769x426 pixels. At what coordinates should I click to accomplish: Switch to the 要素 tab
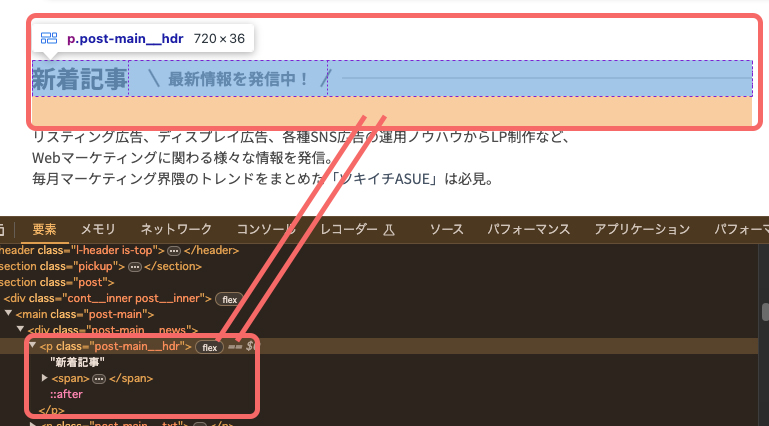pos(44,229)
